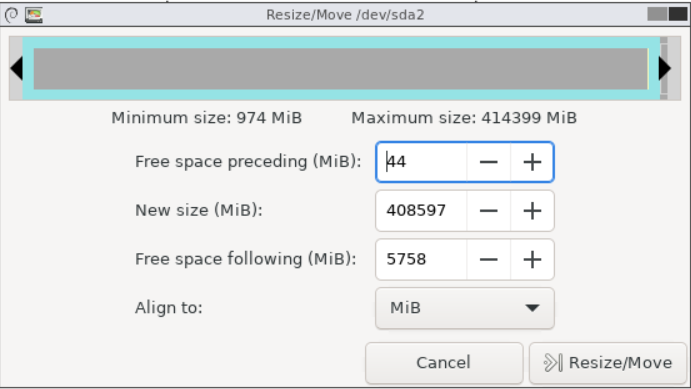The height and width of the screenshot is (389, 691).
Task: Focus the New size input field
Action: [421, 211]
